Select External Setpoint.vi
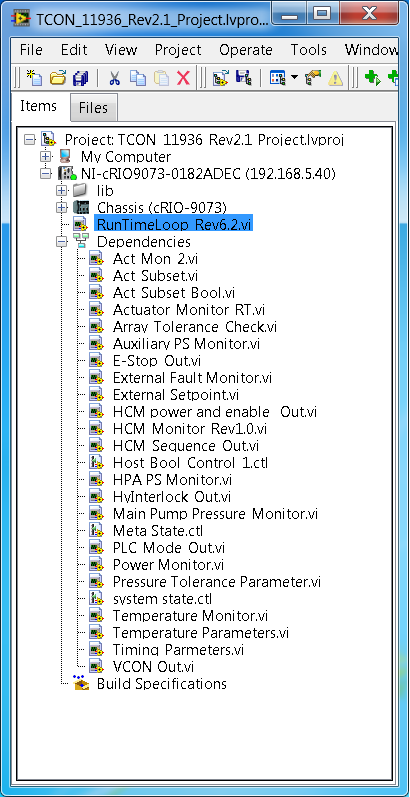 click(176, 395)
